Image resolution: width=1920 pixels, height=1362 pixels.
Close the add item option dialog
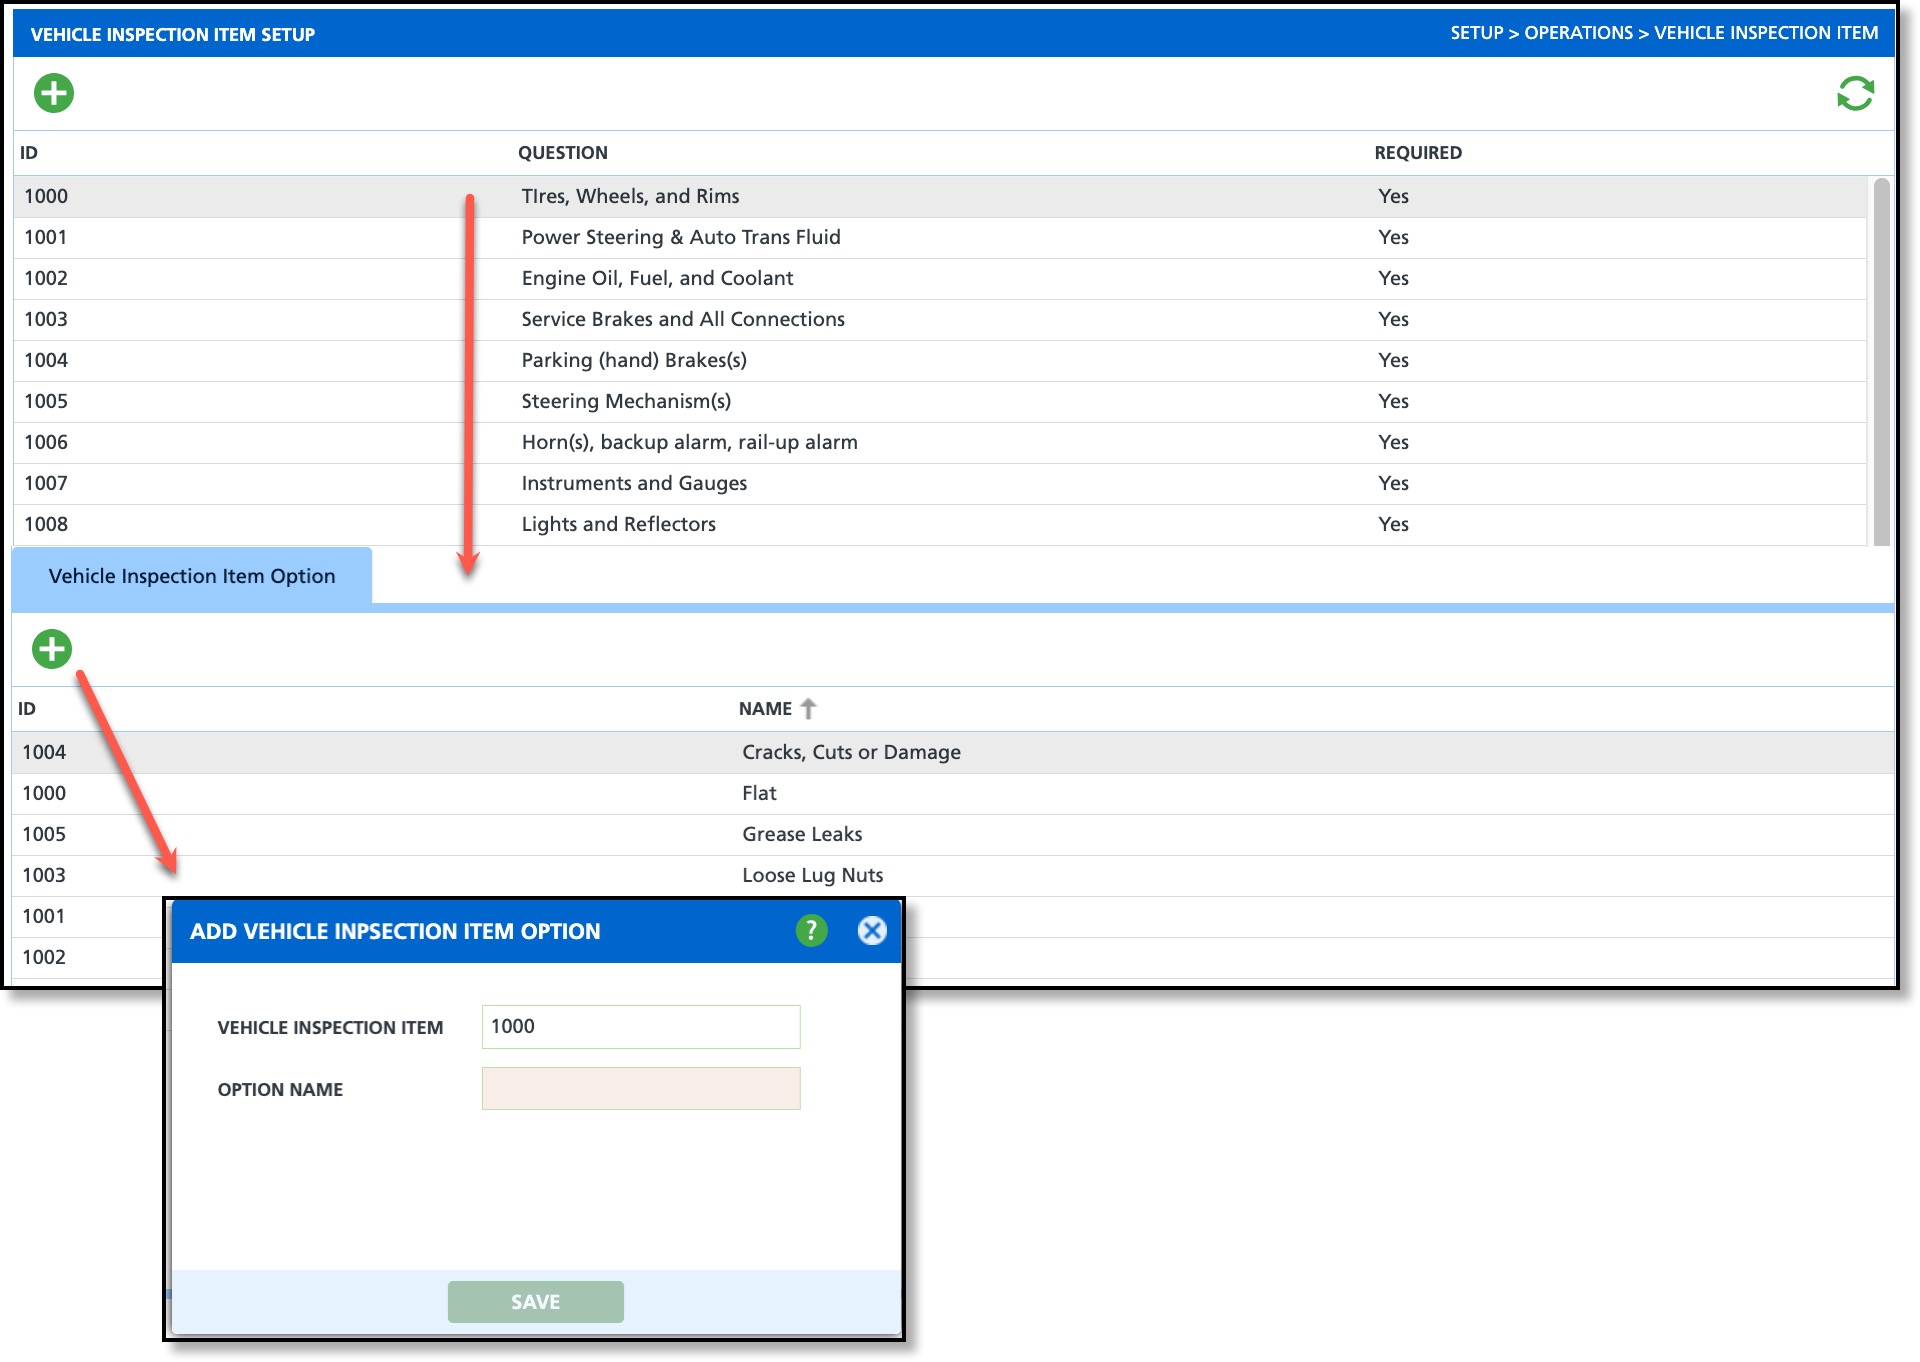tap(872, 931)
